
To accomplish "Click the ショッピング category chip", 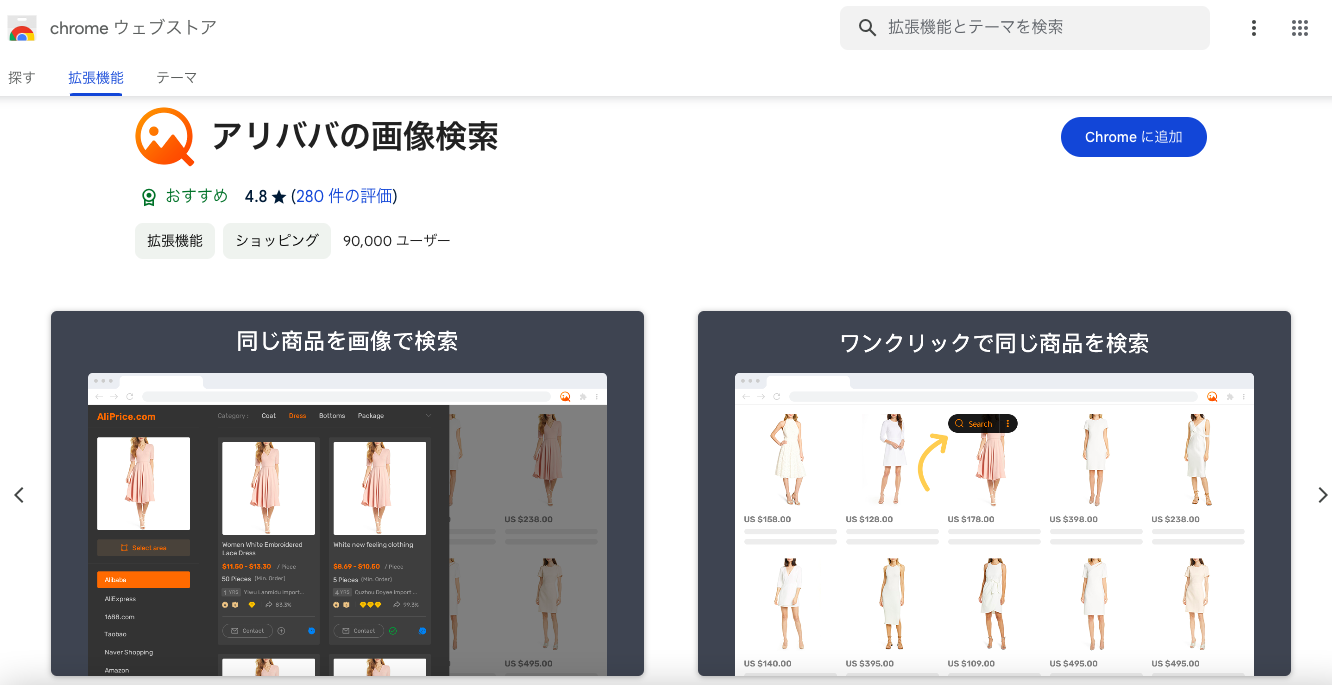I will pos(276,241).
